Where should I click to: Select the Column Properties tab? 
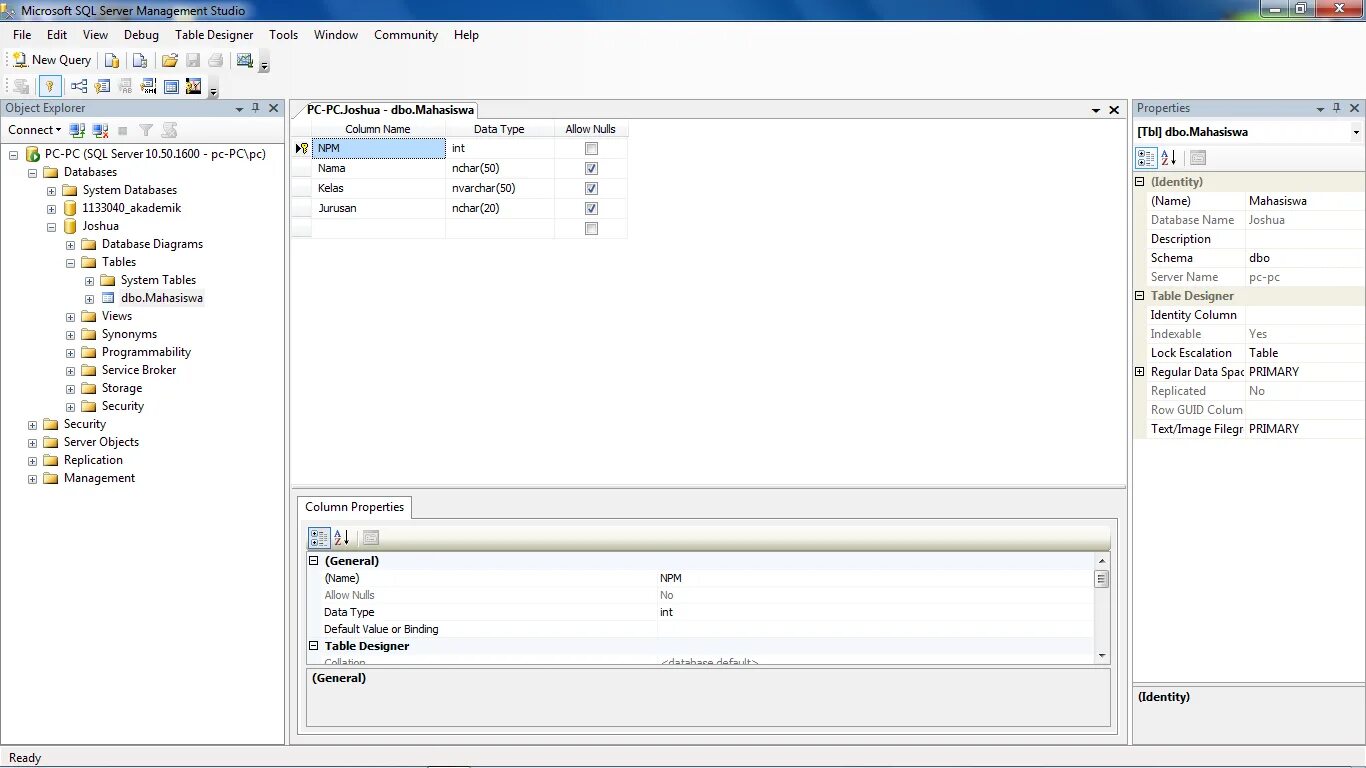[355, 507]
